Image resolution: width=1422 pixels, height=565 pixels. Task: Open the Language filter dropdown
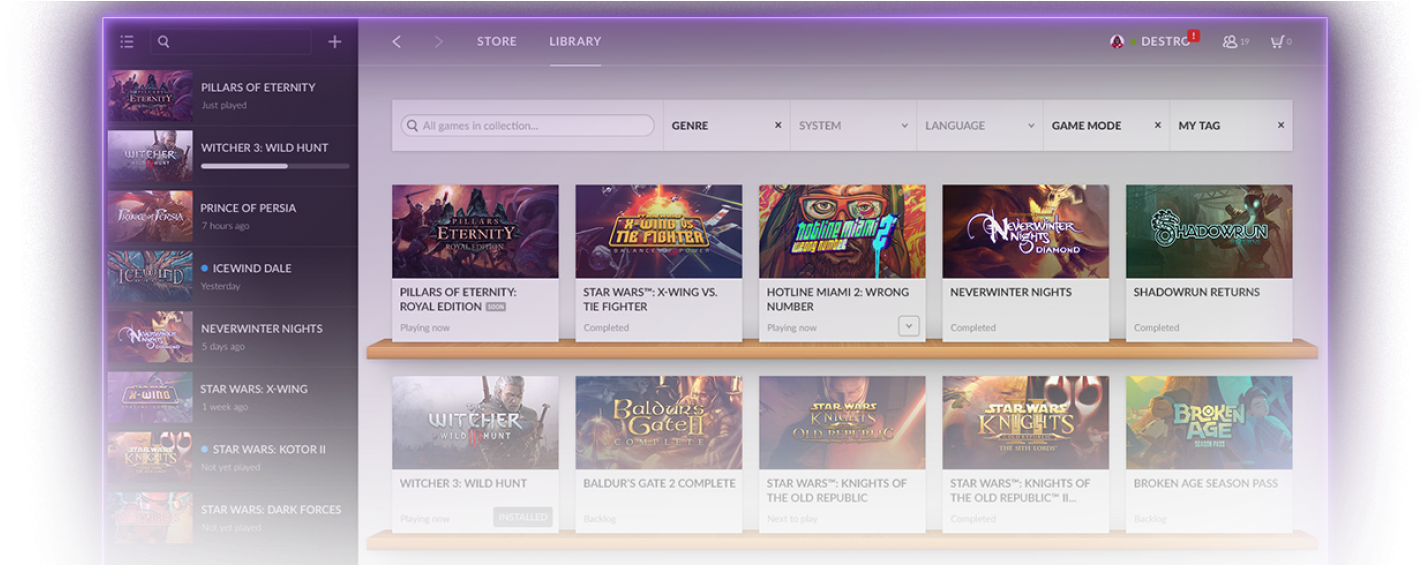coord(1031,126)
